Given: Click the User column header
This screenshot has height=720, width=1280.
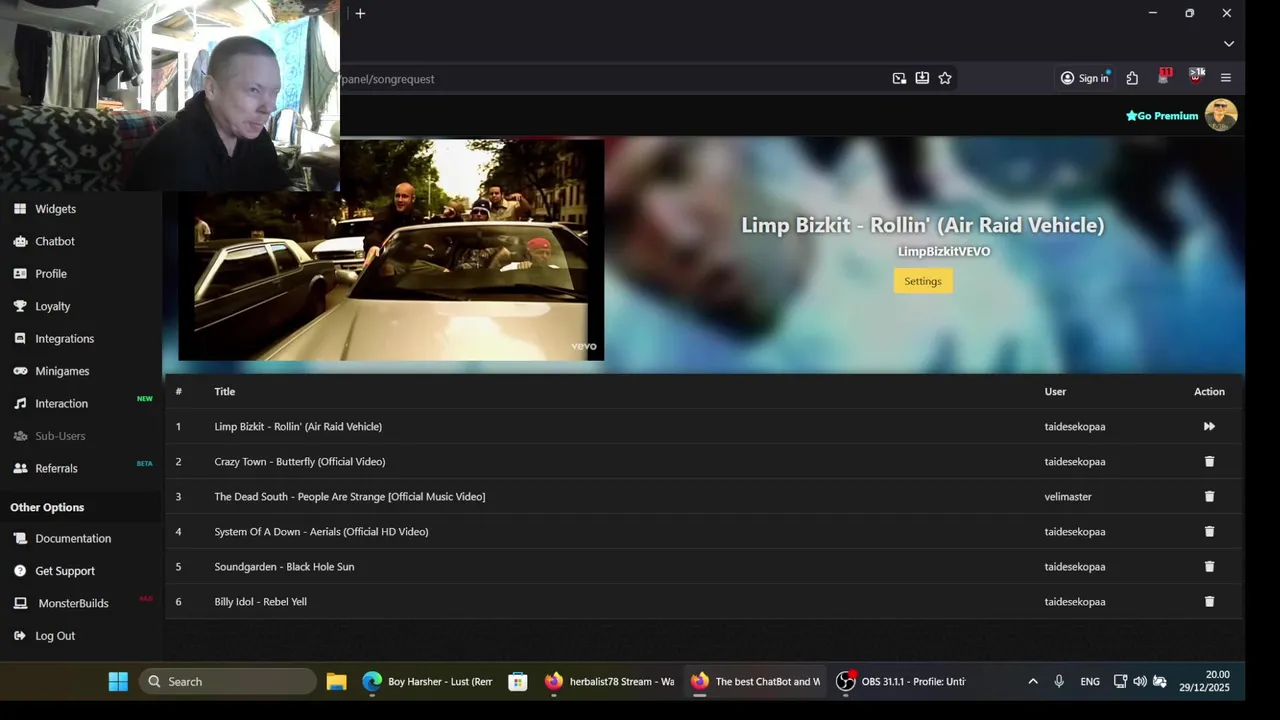Looking at the screenshot, I should point(1055,392).
